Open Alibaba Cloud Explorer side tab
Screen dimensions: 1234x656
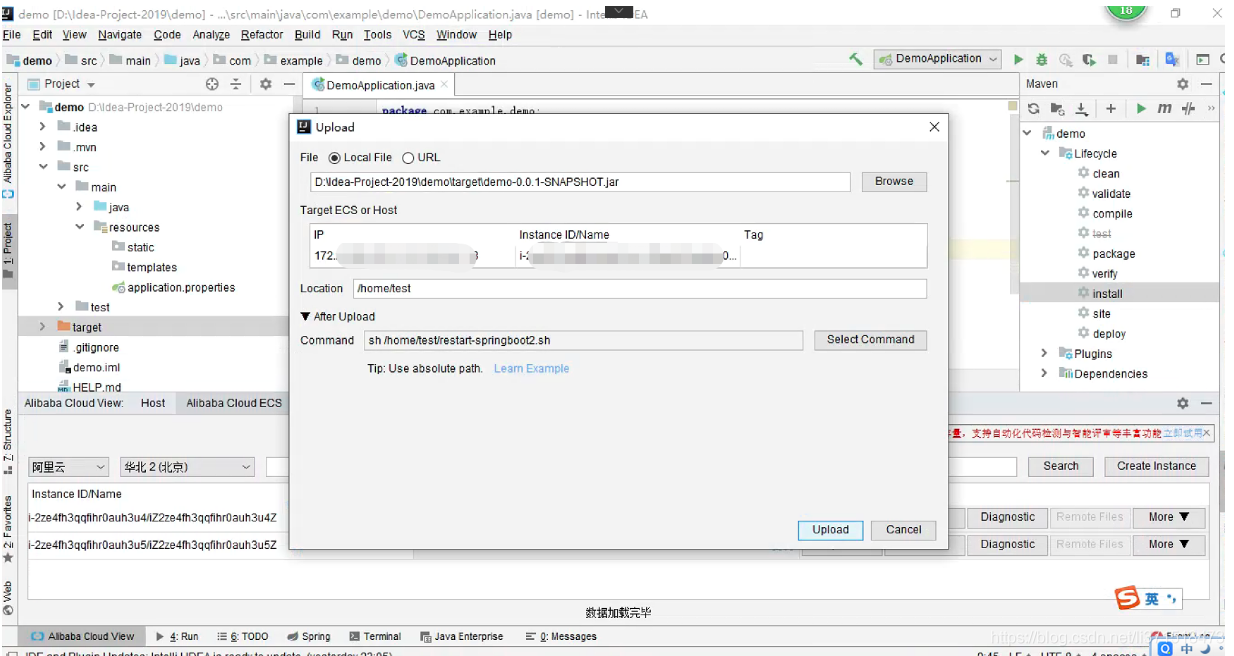[8, 140]
